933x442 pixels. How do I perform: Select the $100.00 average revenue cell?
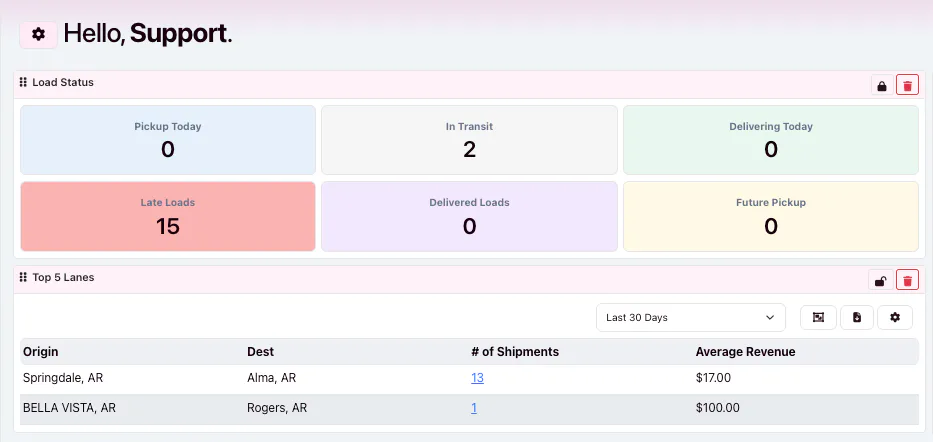pyautogui.click(x=718, y=408)
